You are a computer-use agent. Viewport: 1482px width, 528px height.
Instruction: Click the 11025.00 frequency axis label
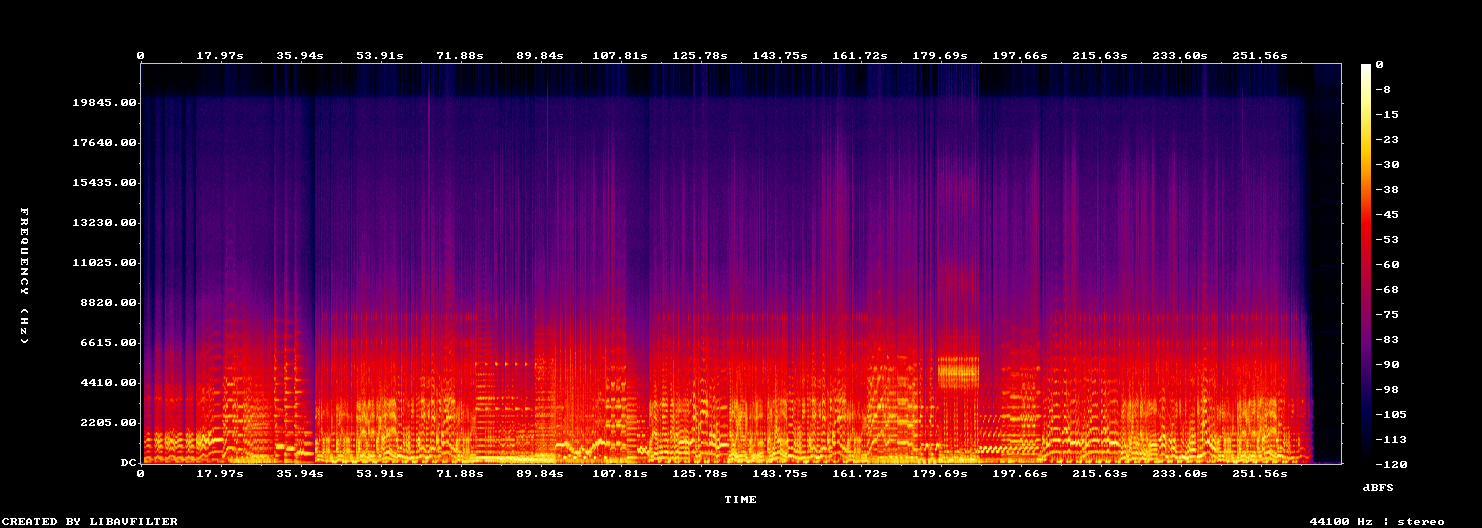(104, 263)
